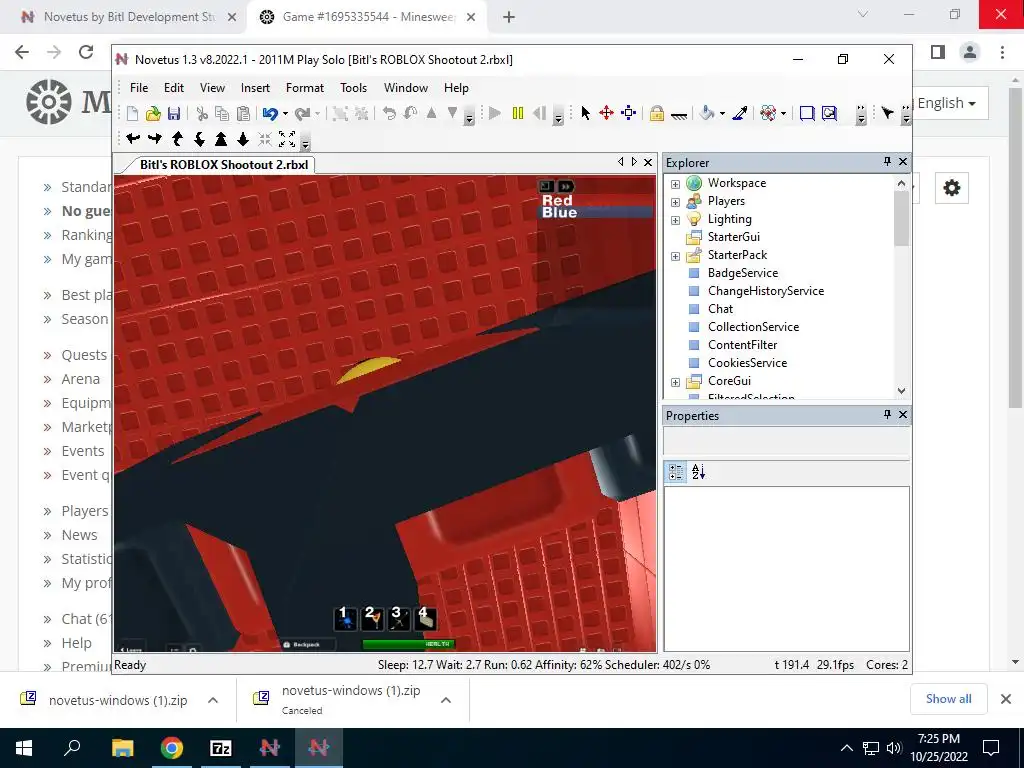Click the camera tilt up arrow
Viewport: 1024px width, 768px height.
coord(177,138)
